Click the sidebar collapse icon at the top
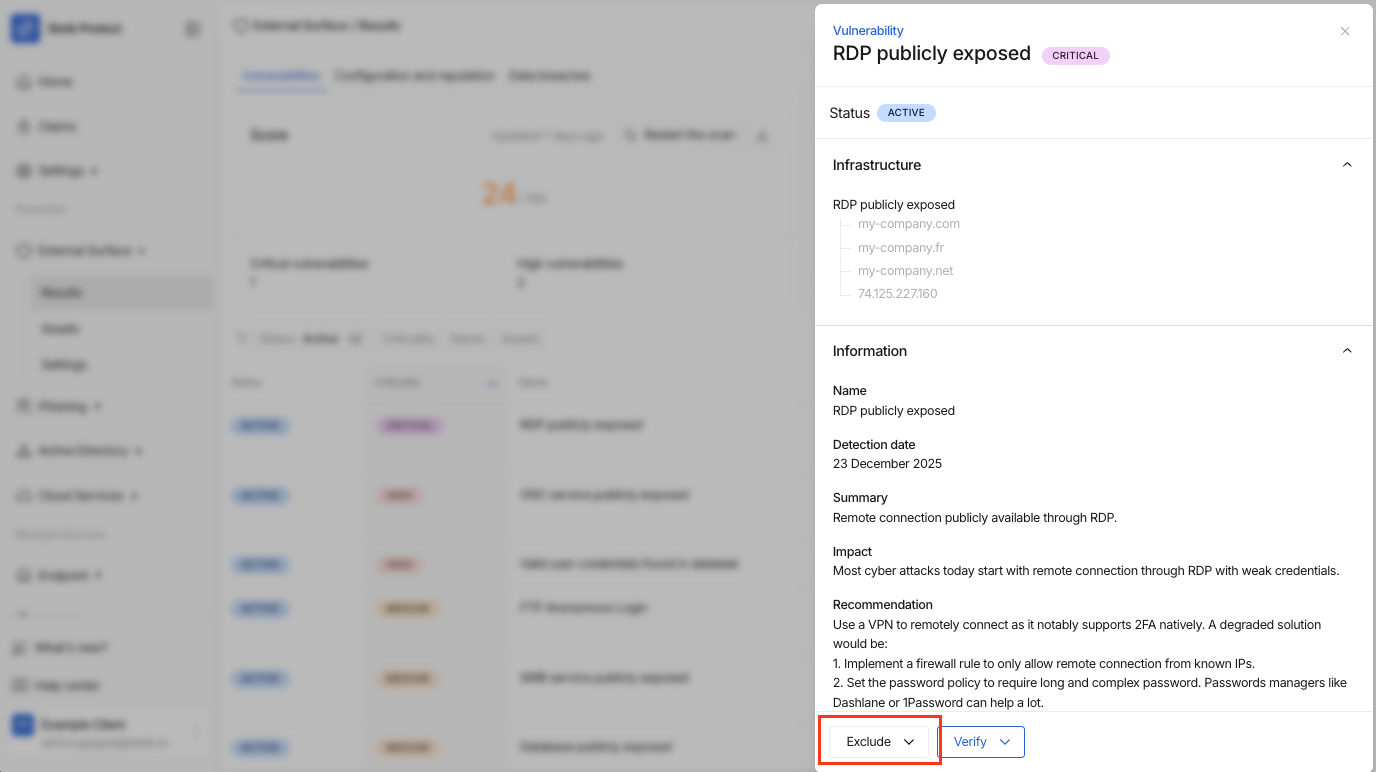The image size is (1376, 772). pyautogui.click(x=193, y=30)
